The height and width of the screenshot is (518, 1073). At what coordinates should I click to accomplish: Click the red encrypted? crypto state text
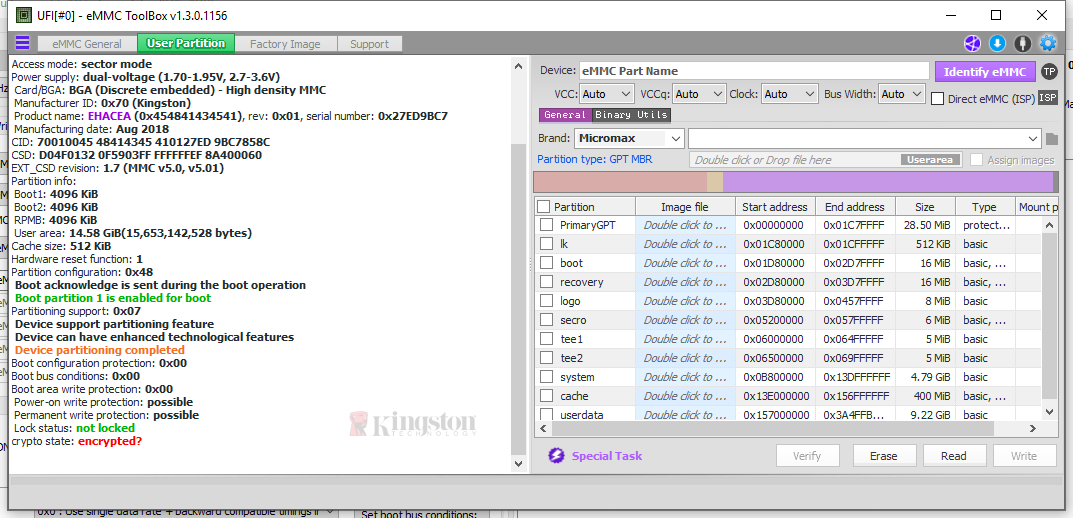click(x=109, y=441)
